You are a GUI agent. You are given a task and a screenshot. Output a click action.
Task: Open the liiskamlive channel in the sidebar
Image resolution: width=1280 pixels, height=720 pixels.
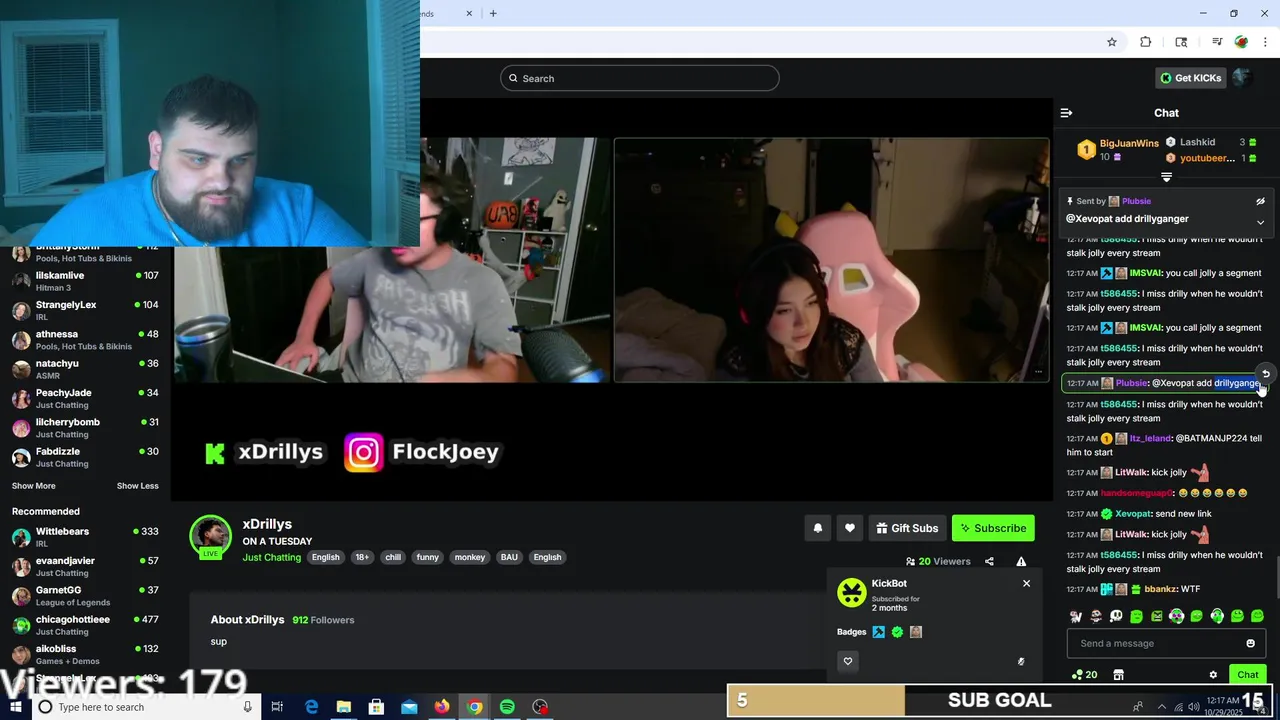click(x=86, y=281)
